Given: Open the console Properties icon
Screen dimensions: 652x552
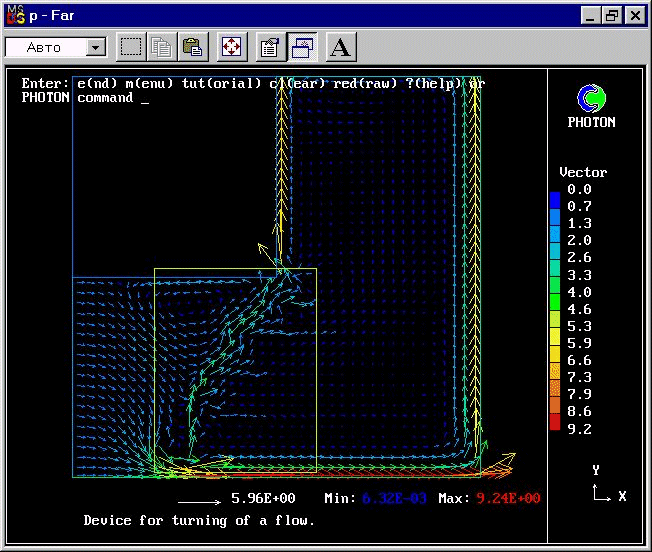Looking at the screenshot, I should (x=269, y=47).
